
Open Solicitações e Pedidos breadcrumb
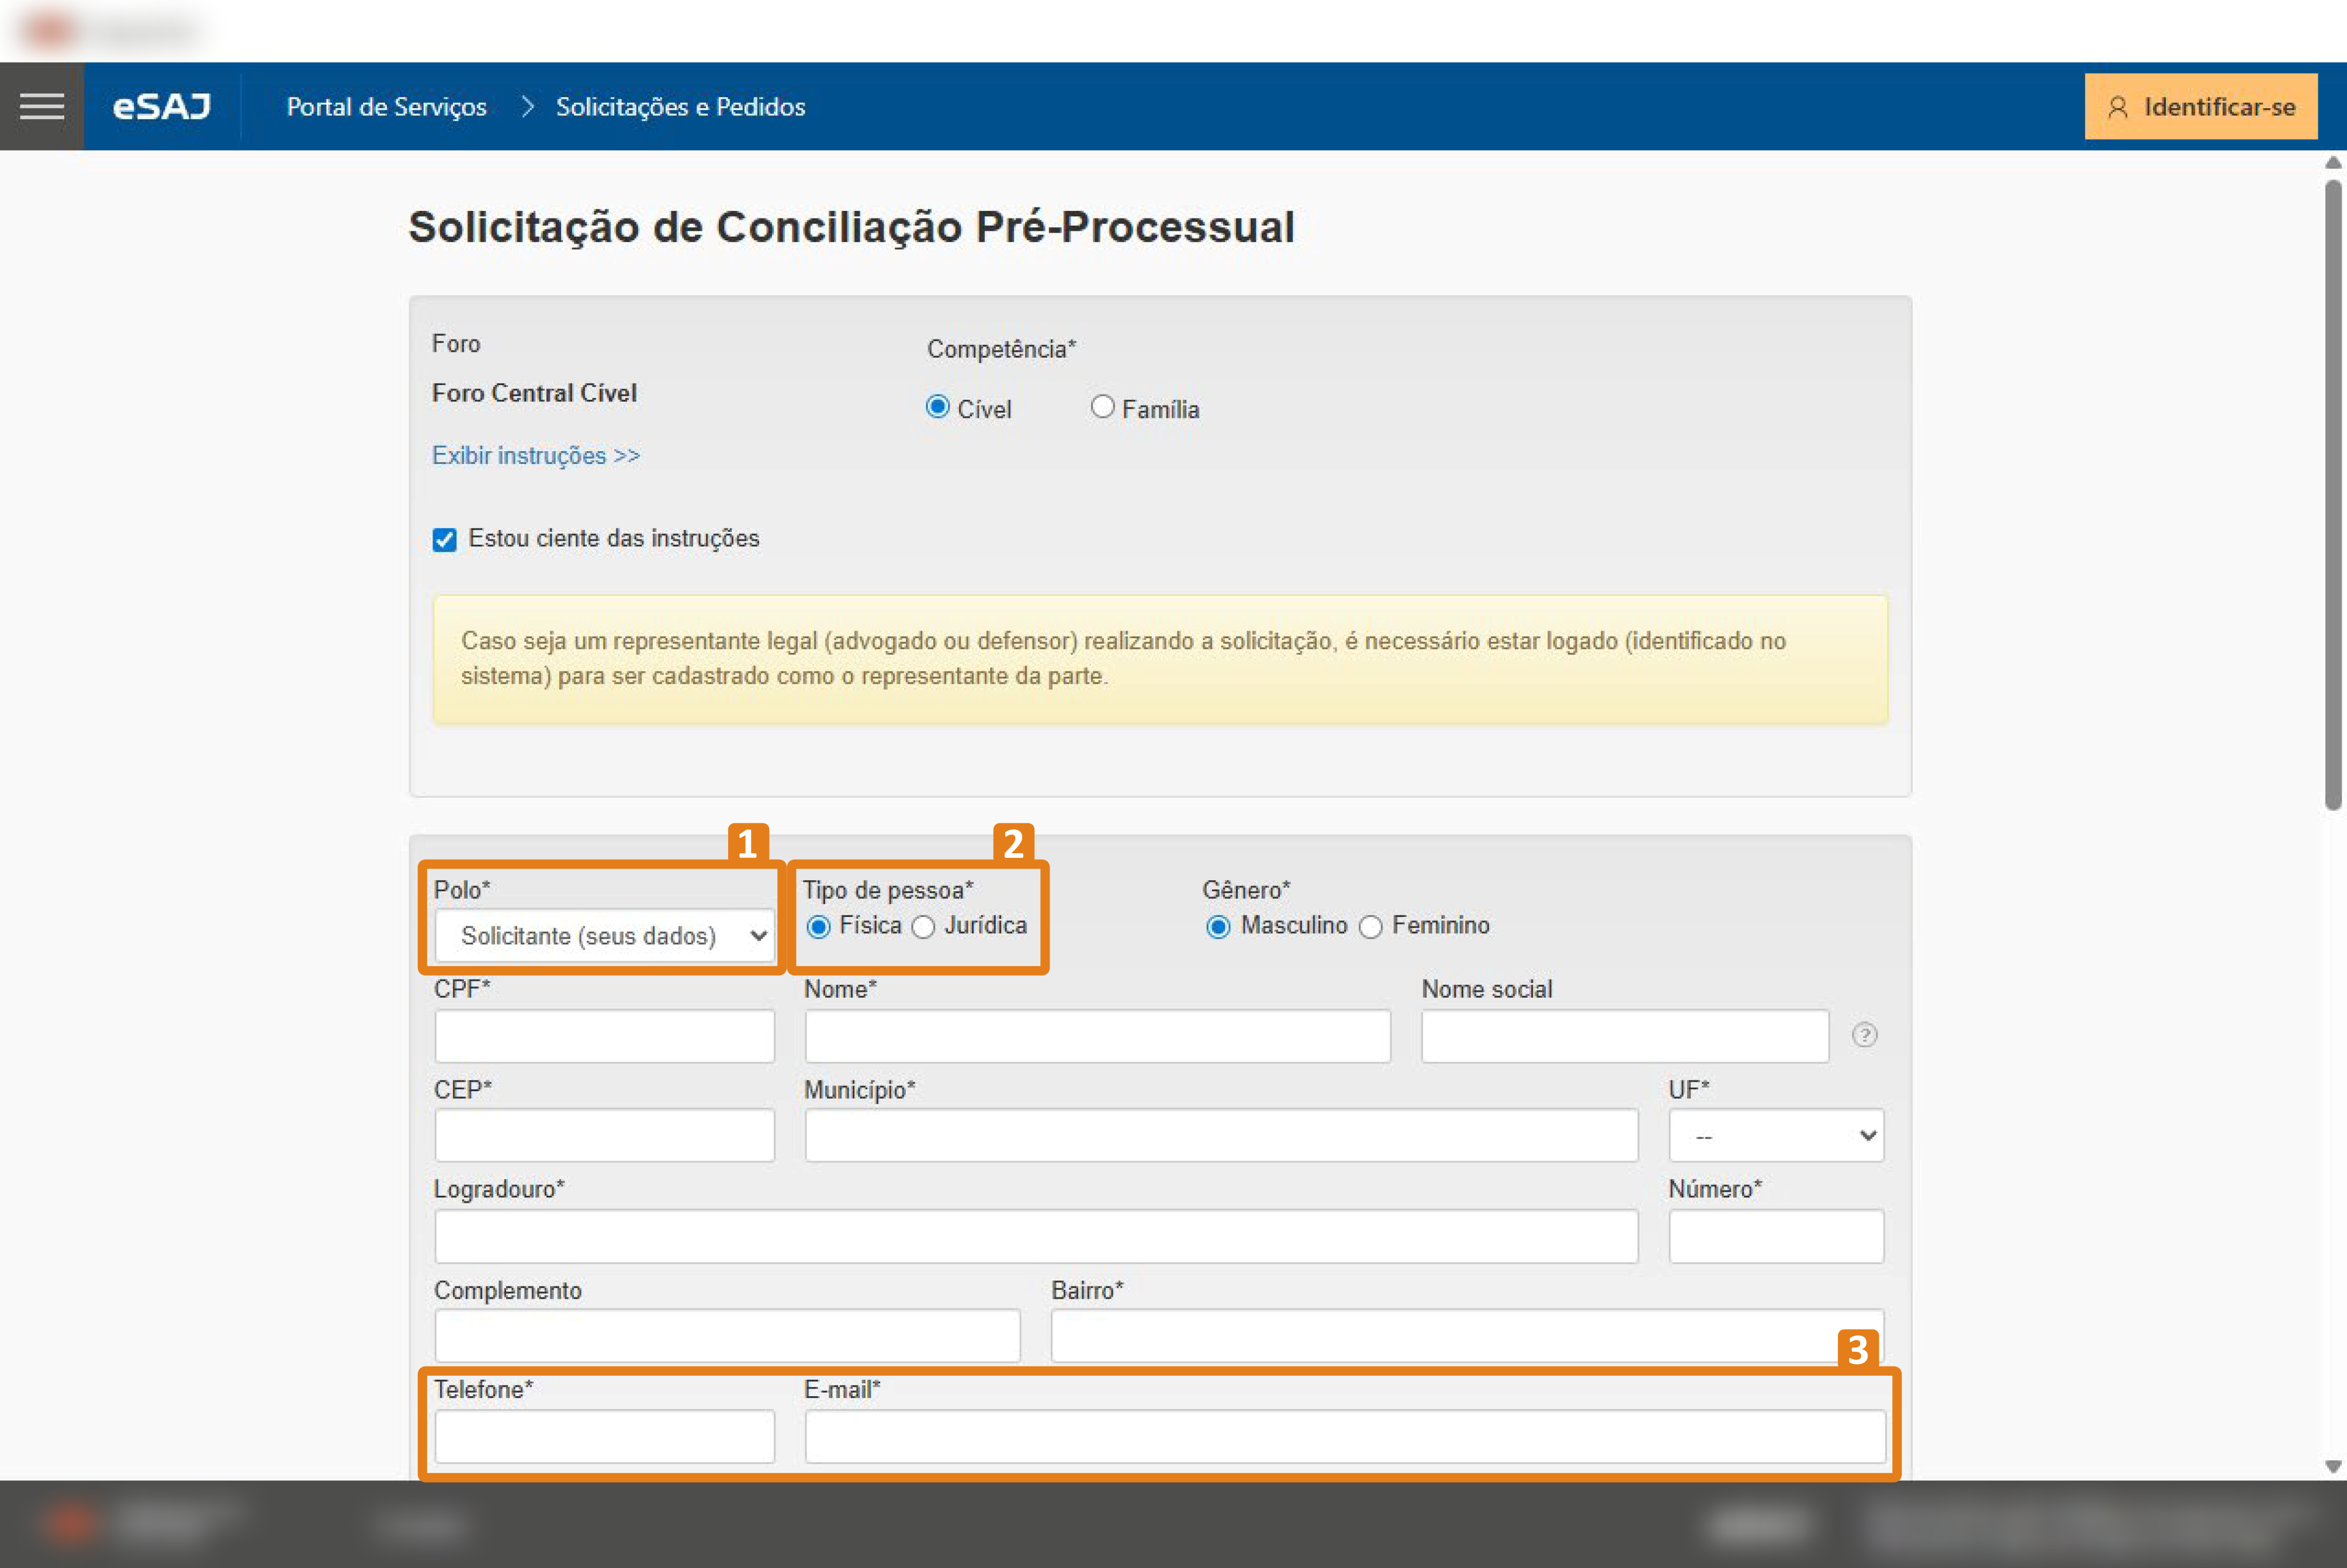tap(680, 106)
